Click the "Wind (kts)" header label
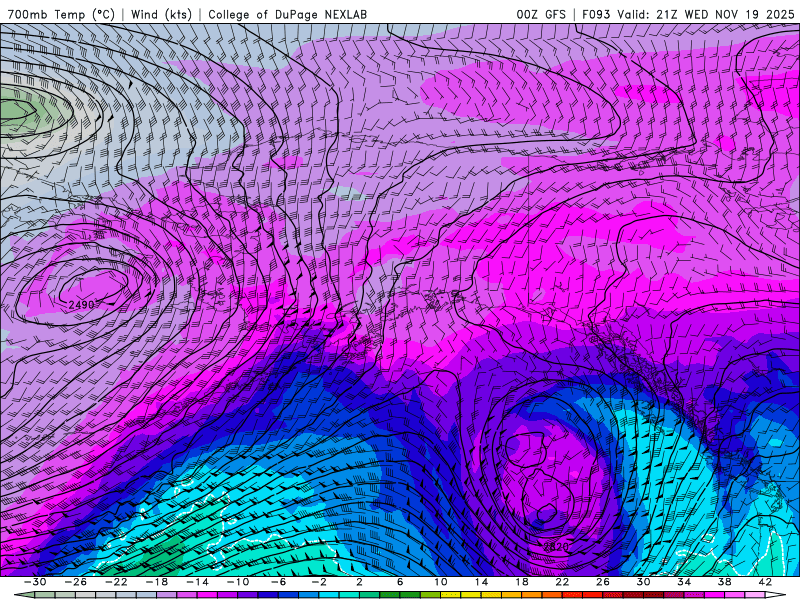Image resolution: width=800 pixels, height=600 pixels. coord(161,14)
